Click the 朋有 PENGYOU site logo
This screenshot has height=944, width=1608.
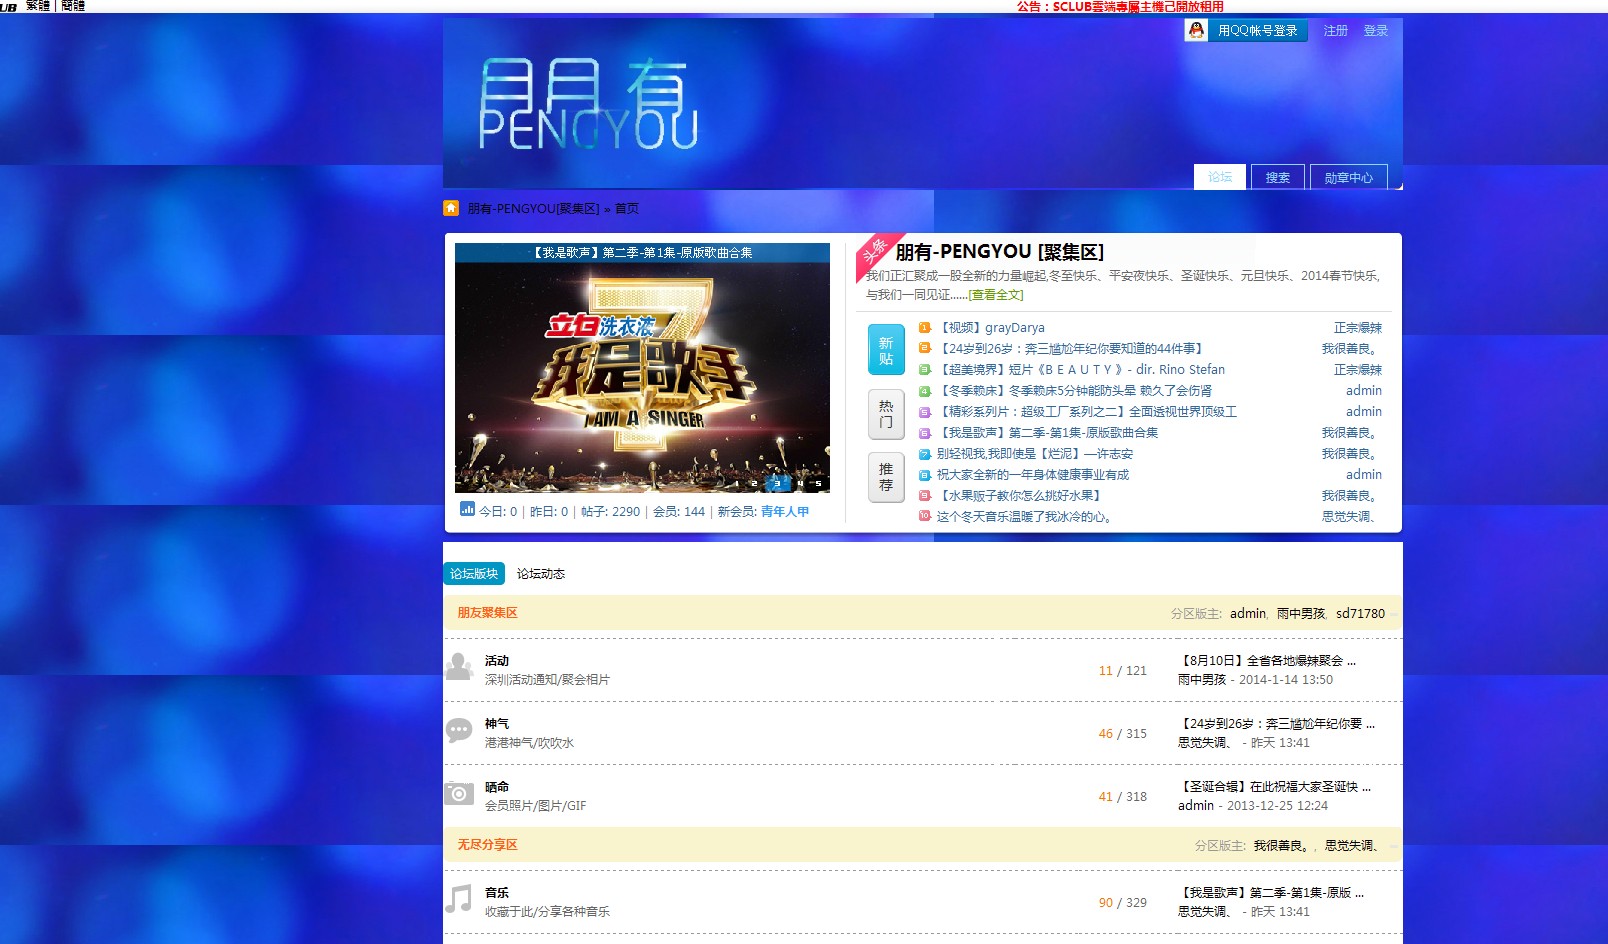[588, 104]
